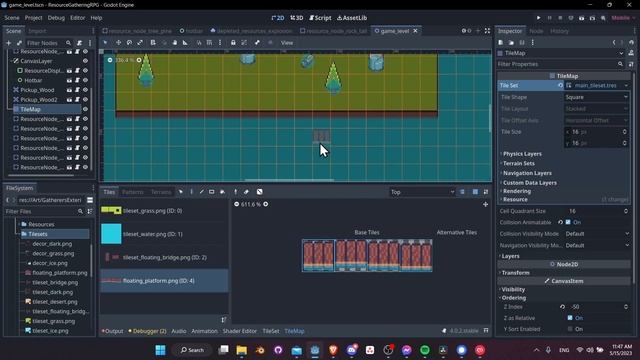This screenshot has width=640, height=360.
Task: Select the Picker tool in TileMap editor
Action: pyautogui.click(x=236, y=192)
